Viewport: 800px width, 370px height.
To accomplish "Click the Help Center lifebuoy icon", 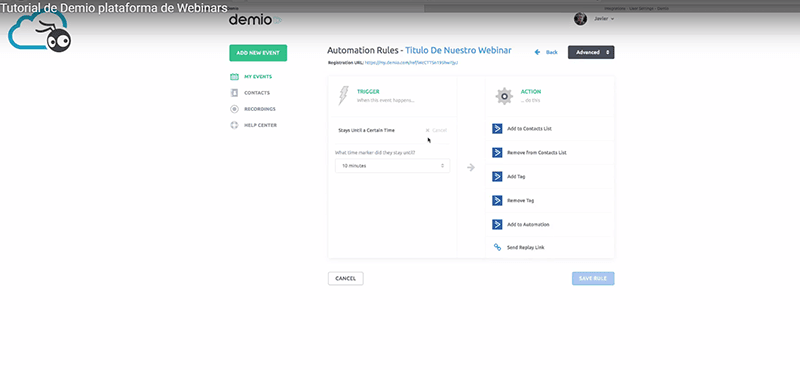I will click(x=234, y=125).
